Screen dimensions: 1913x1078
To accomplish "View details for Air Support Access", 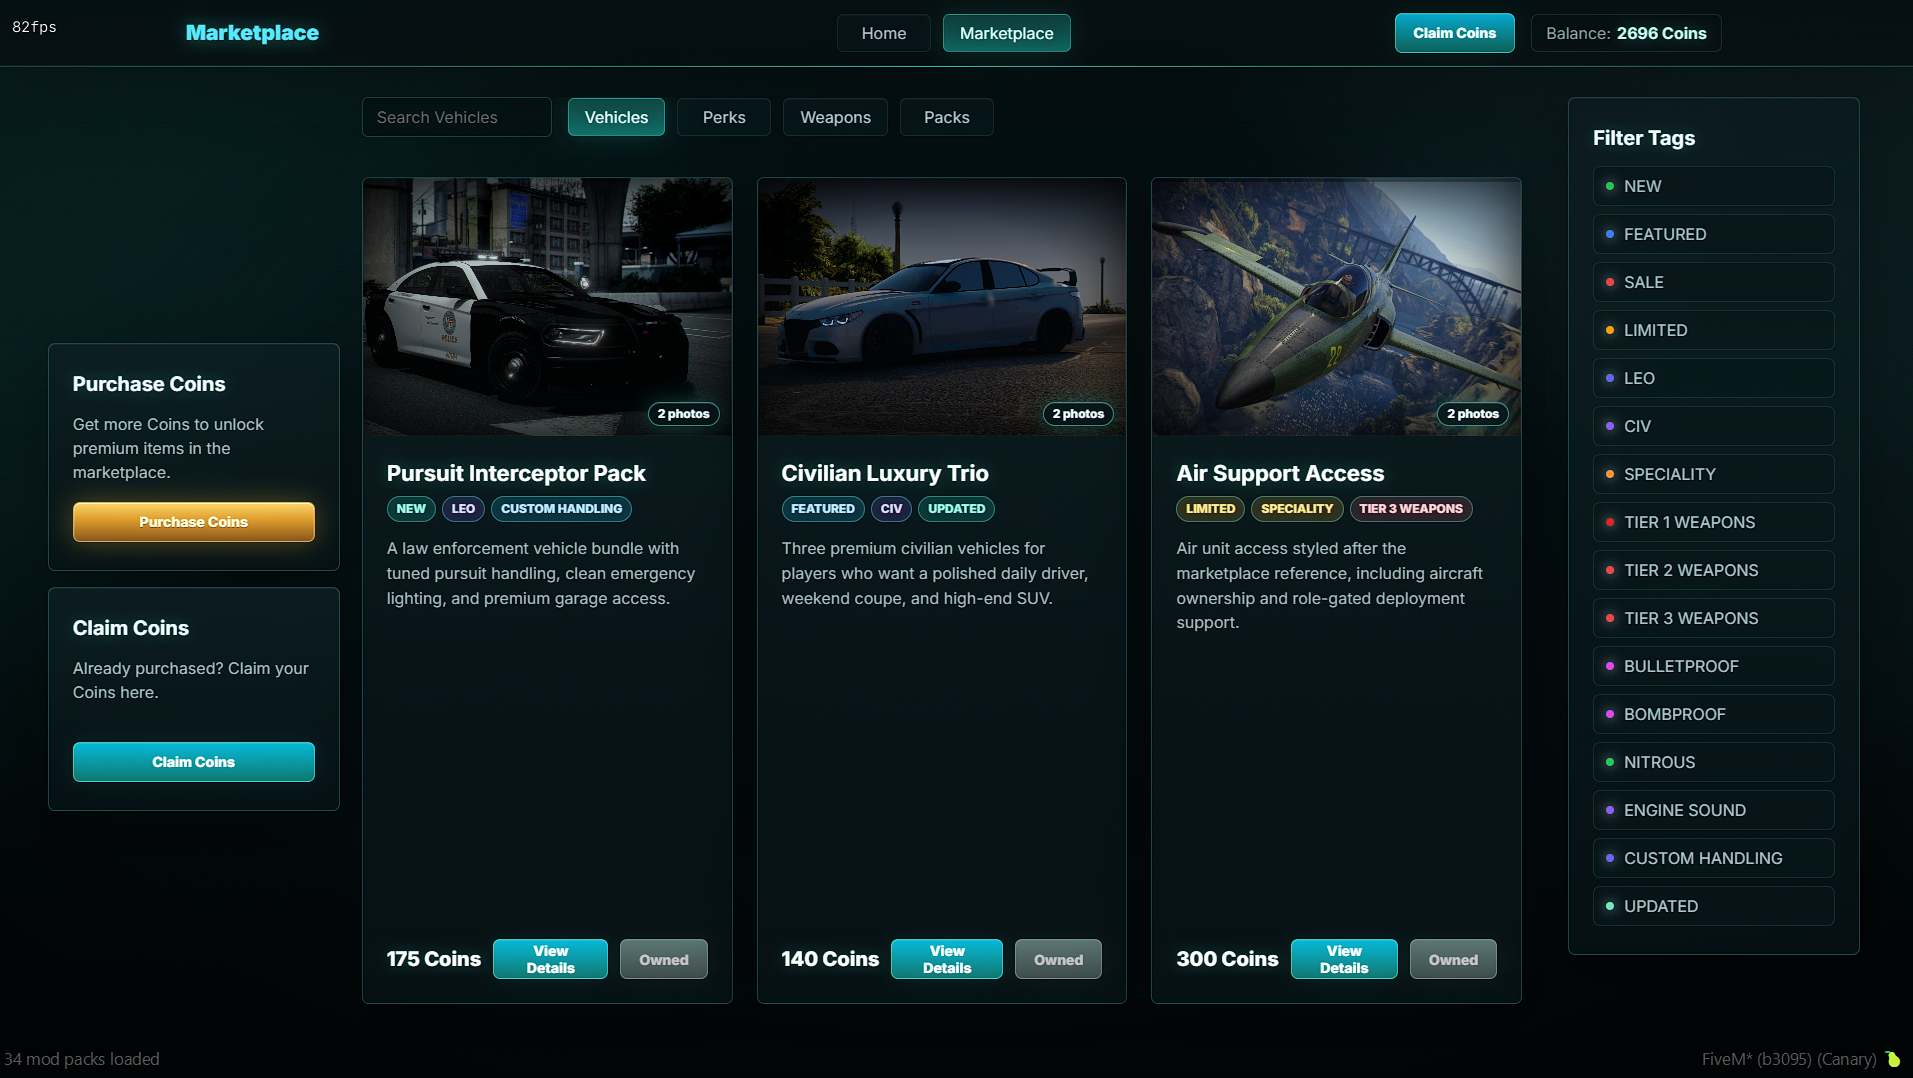I will pyautogui.click(x=1344, y=959).
